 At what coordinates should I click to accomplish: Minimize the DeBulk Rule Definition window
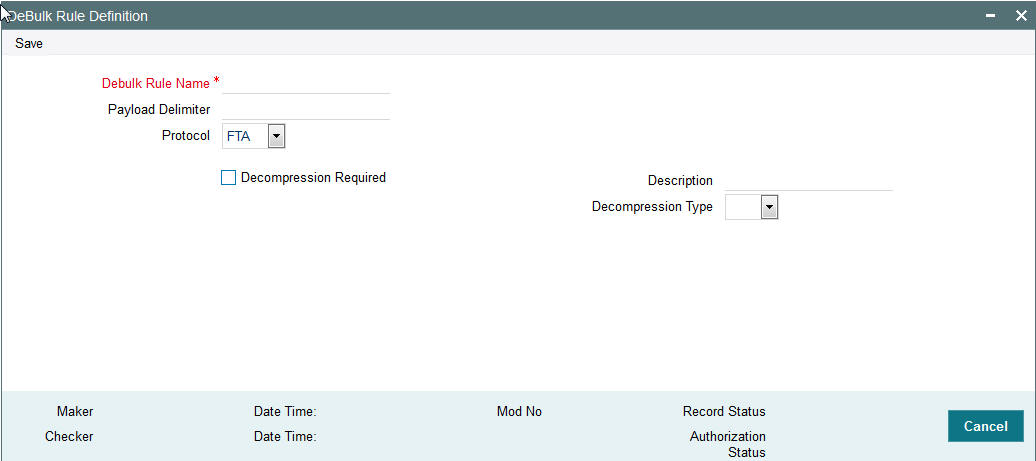[992, 16]
